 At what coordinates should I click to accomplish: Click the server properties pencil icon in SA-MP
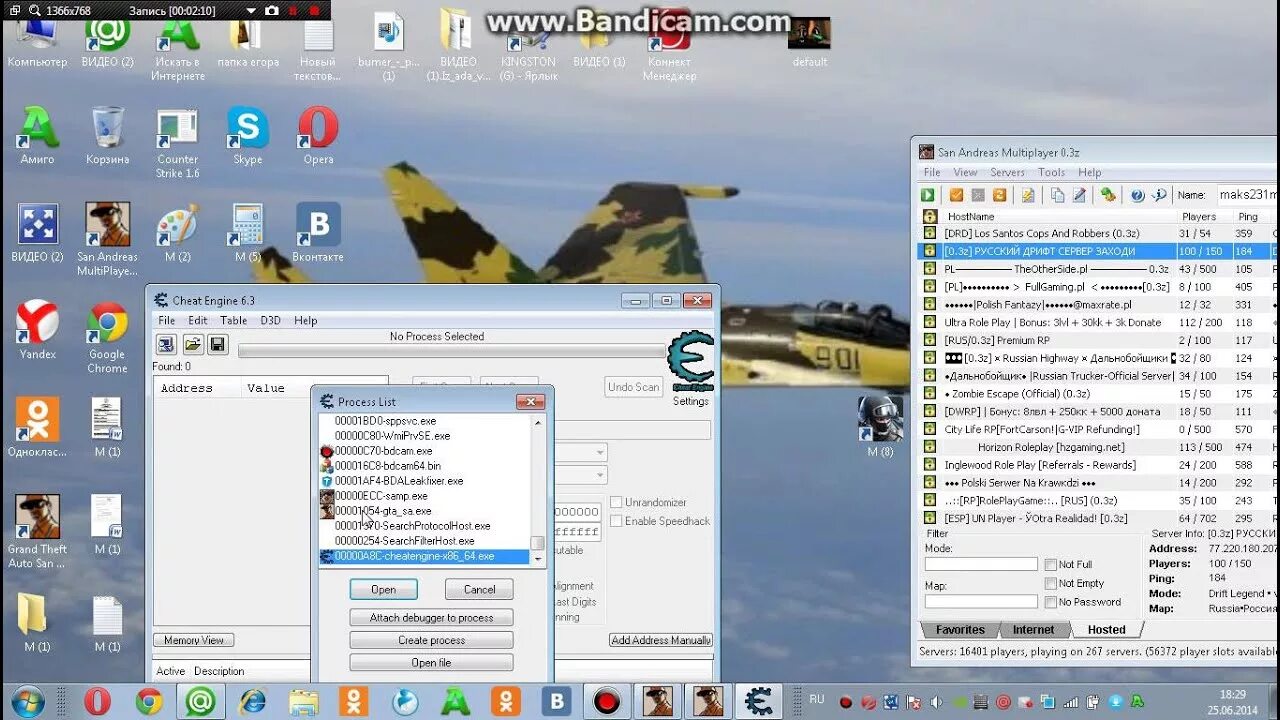pos(1080,195)
